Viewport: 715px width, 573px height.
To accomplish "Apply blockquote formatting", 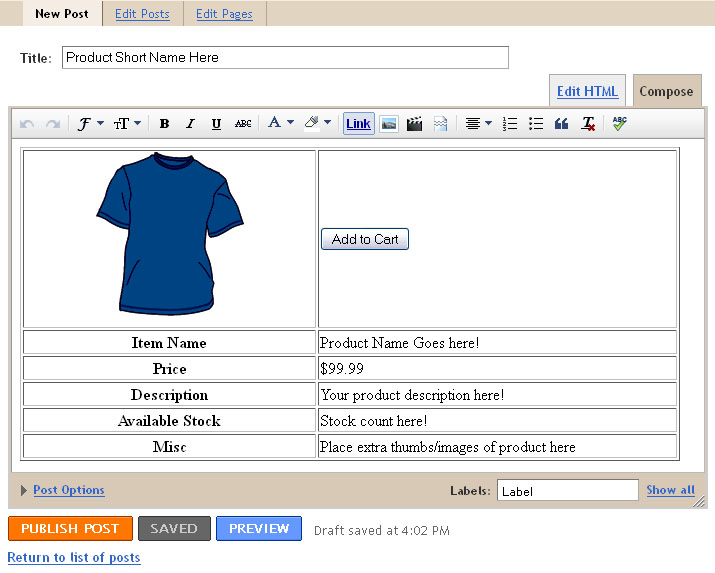I will point(561,124).
